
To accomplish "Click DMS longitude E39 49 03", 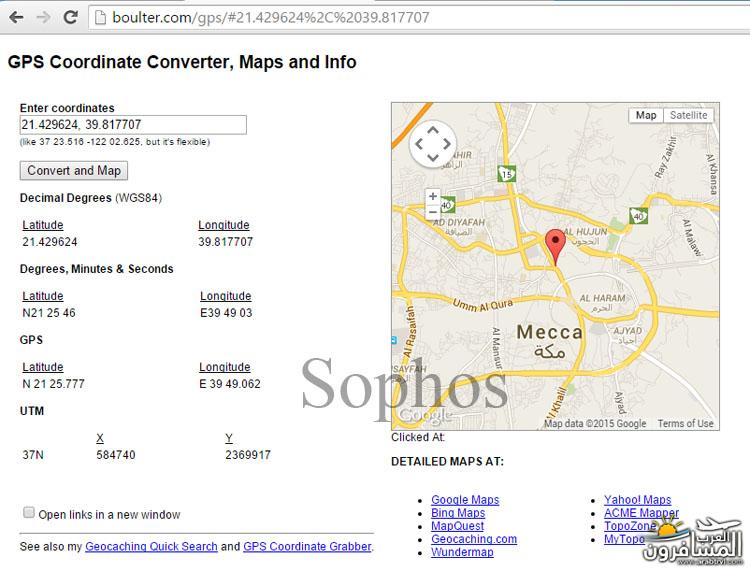I will tap(226, 313).
